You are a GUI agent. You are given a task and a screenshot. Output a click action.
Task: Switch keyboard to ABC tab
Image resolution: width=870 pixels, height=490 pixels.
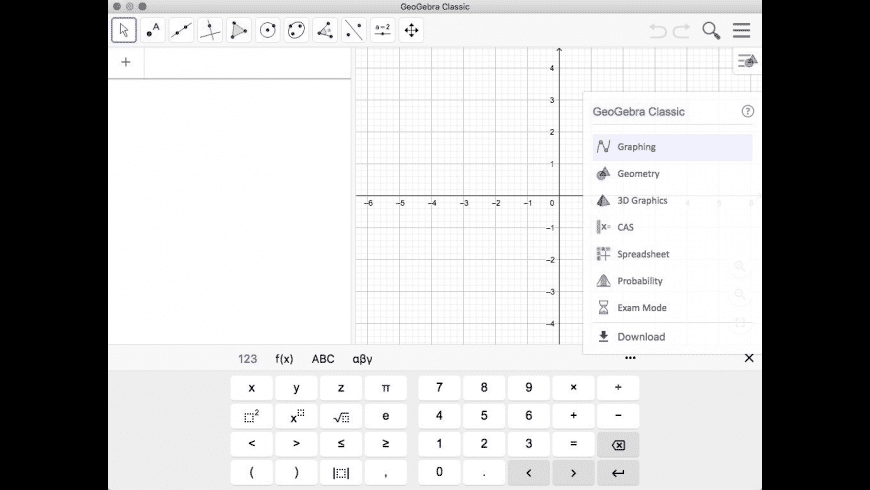323,359
